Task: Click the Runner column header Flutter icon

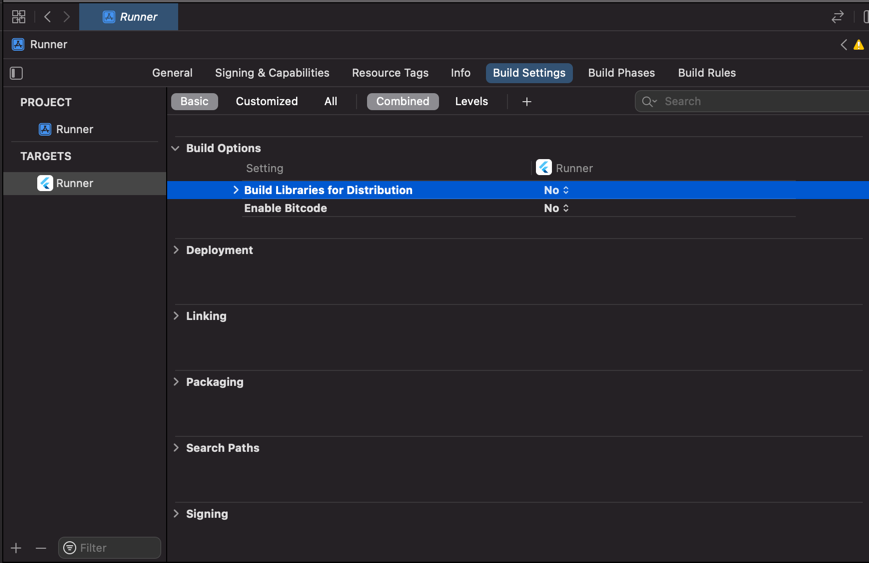Action: pos(544,167)
